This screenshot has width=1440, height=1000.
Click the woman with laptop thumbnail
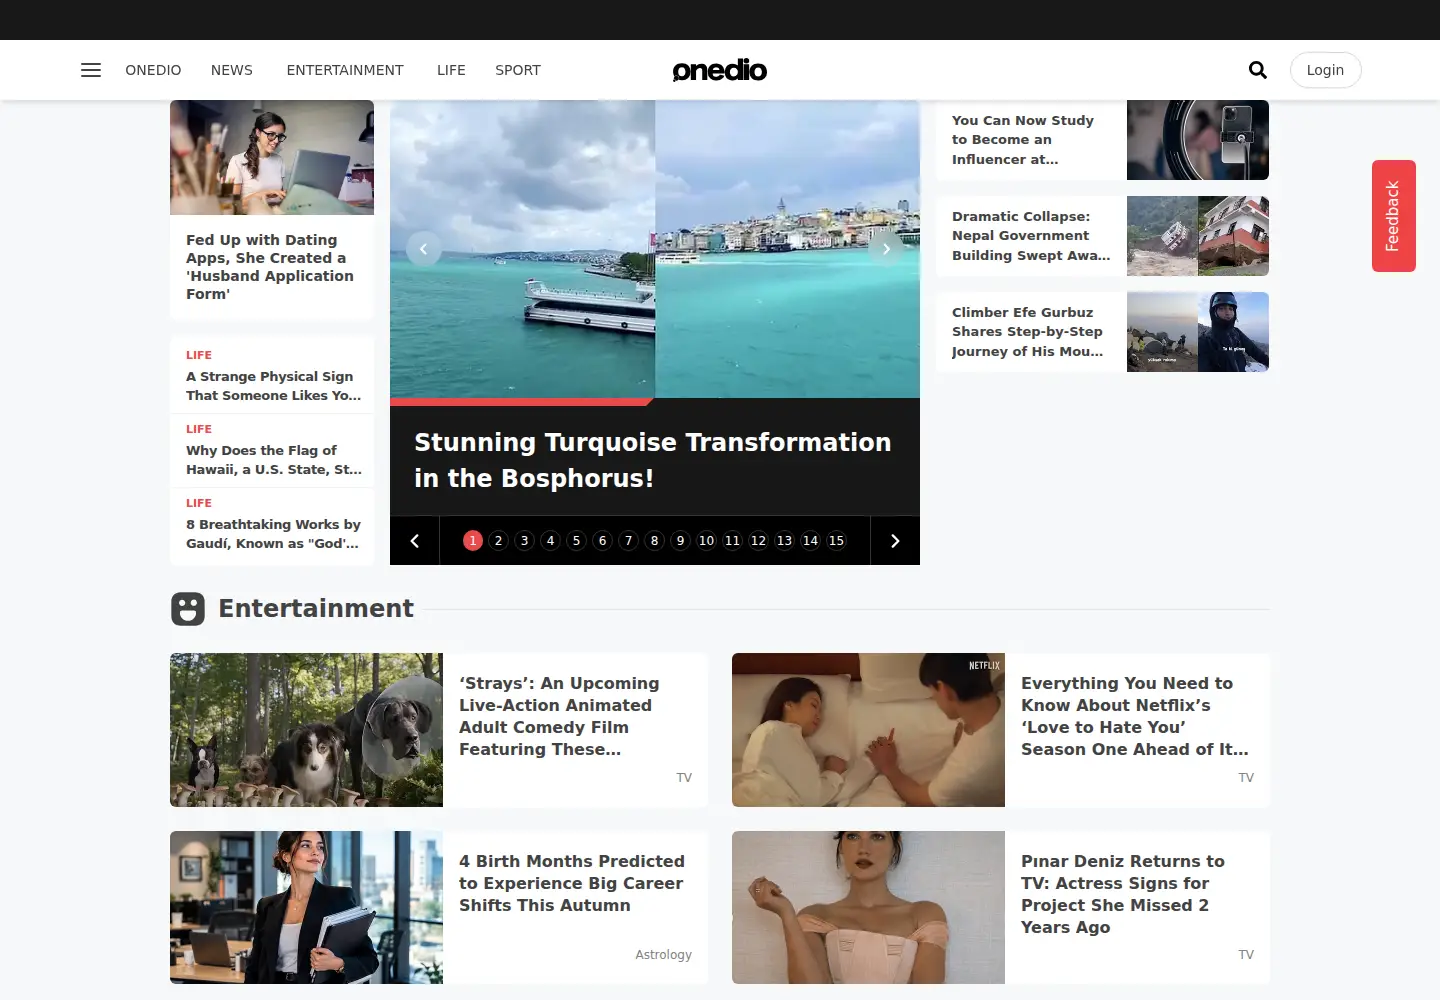272,157
